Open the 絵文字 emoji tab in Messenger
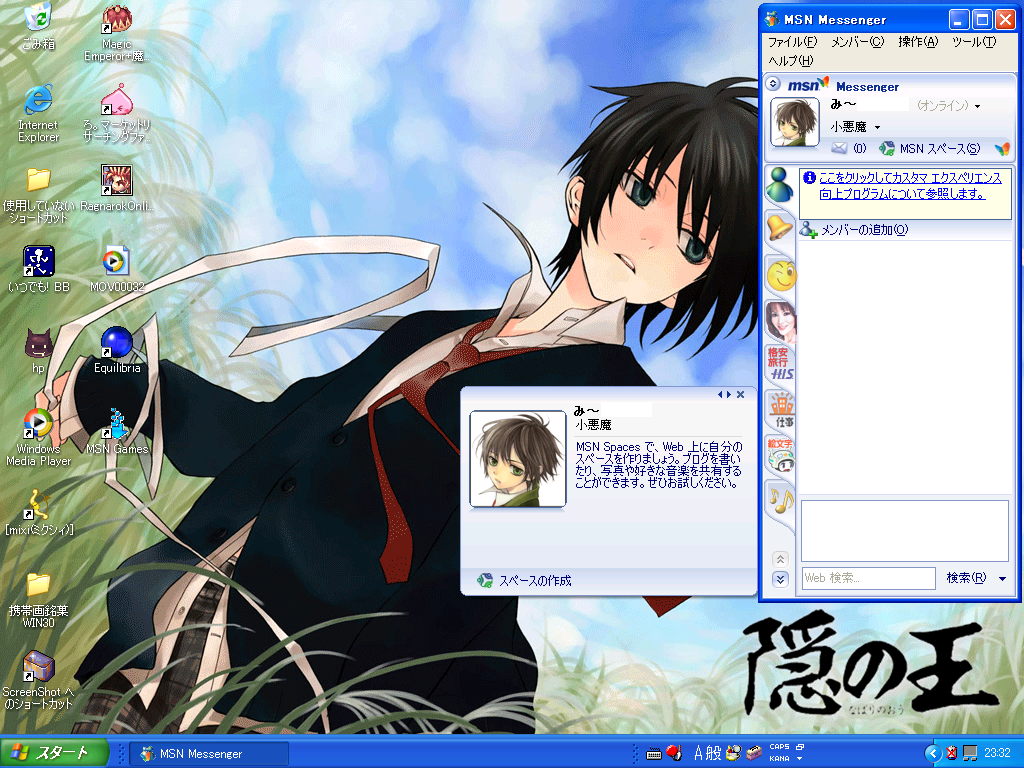Screen dimensions: 1024x768 coord(780,455)
